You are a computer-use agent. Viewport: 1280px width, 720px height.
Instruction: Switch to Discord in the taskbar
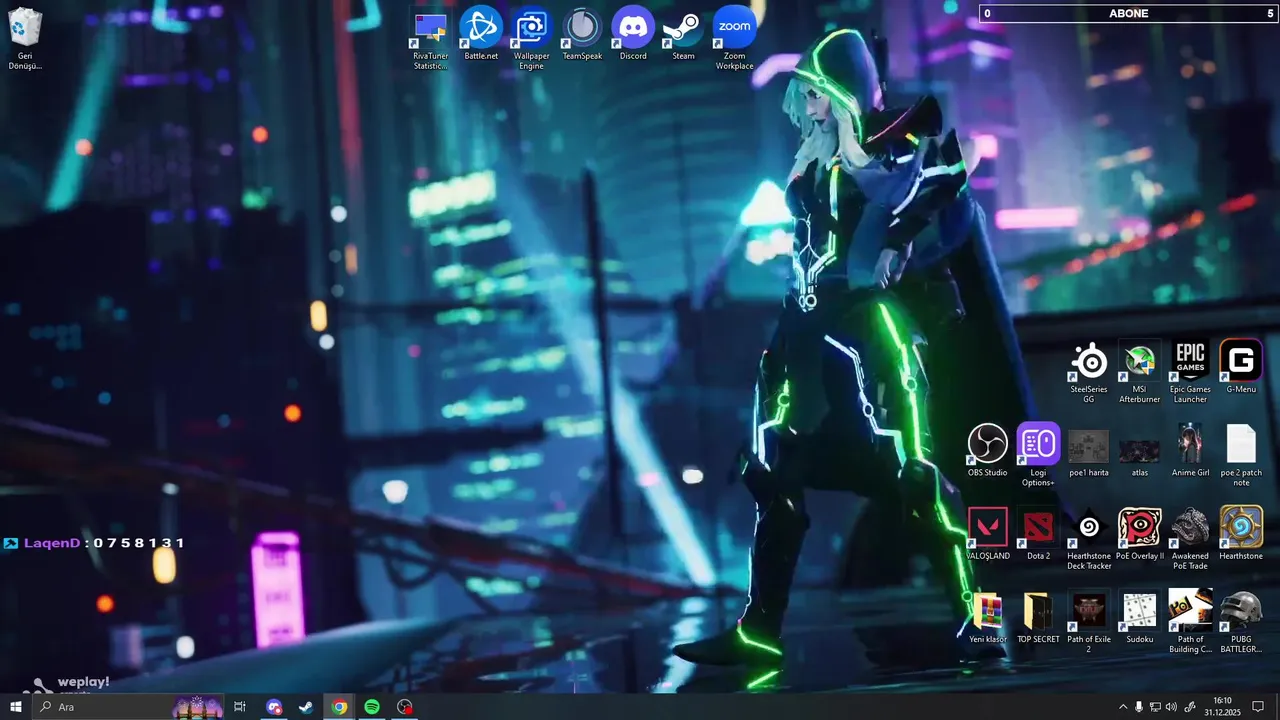click(x=274, y=707)
